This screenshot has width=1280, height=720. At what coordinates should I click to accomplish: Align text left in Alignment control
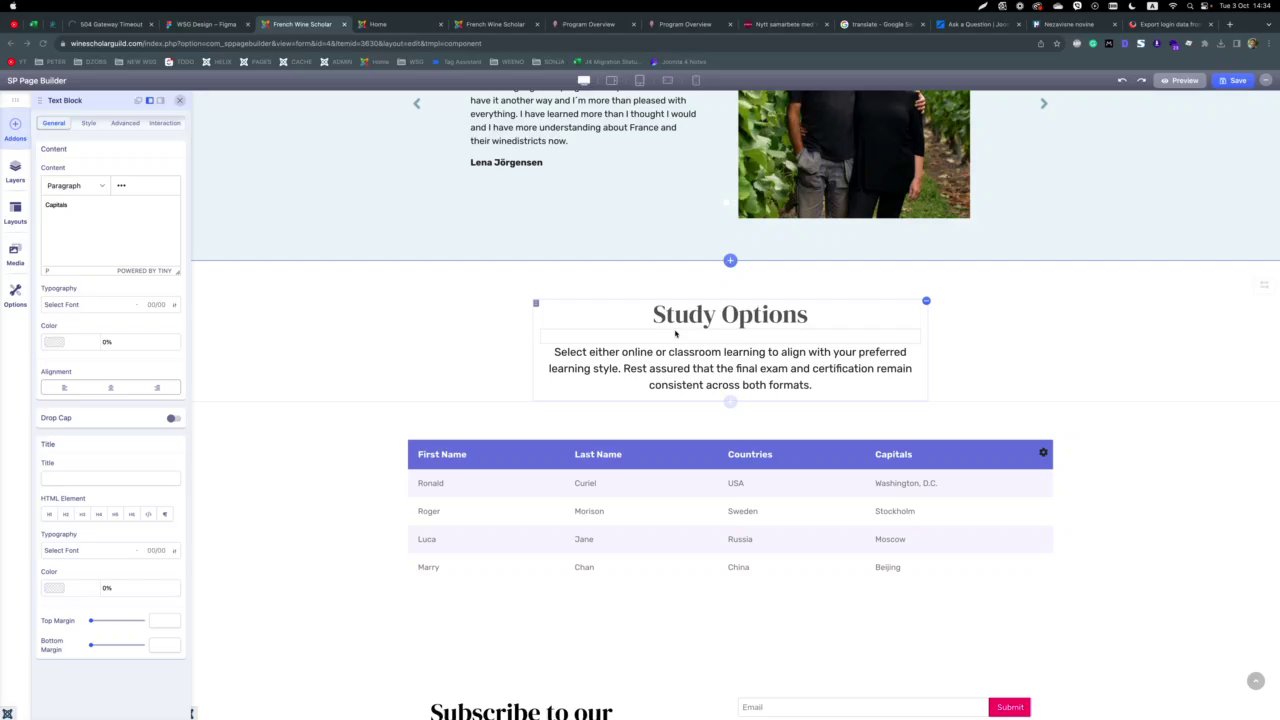64,387
